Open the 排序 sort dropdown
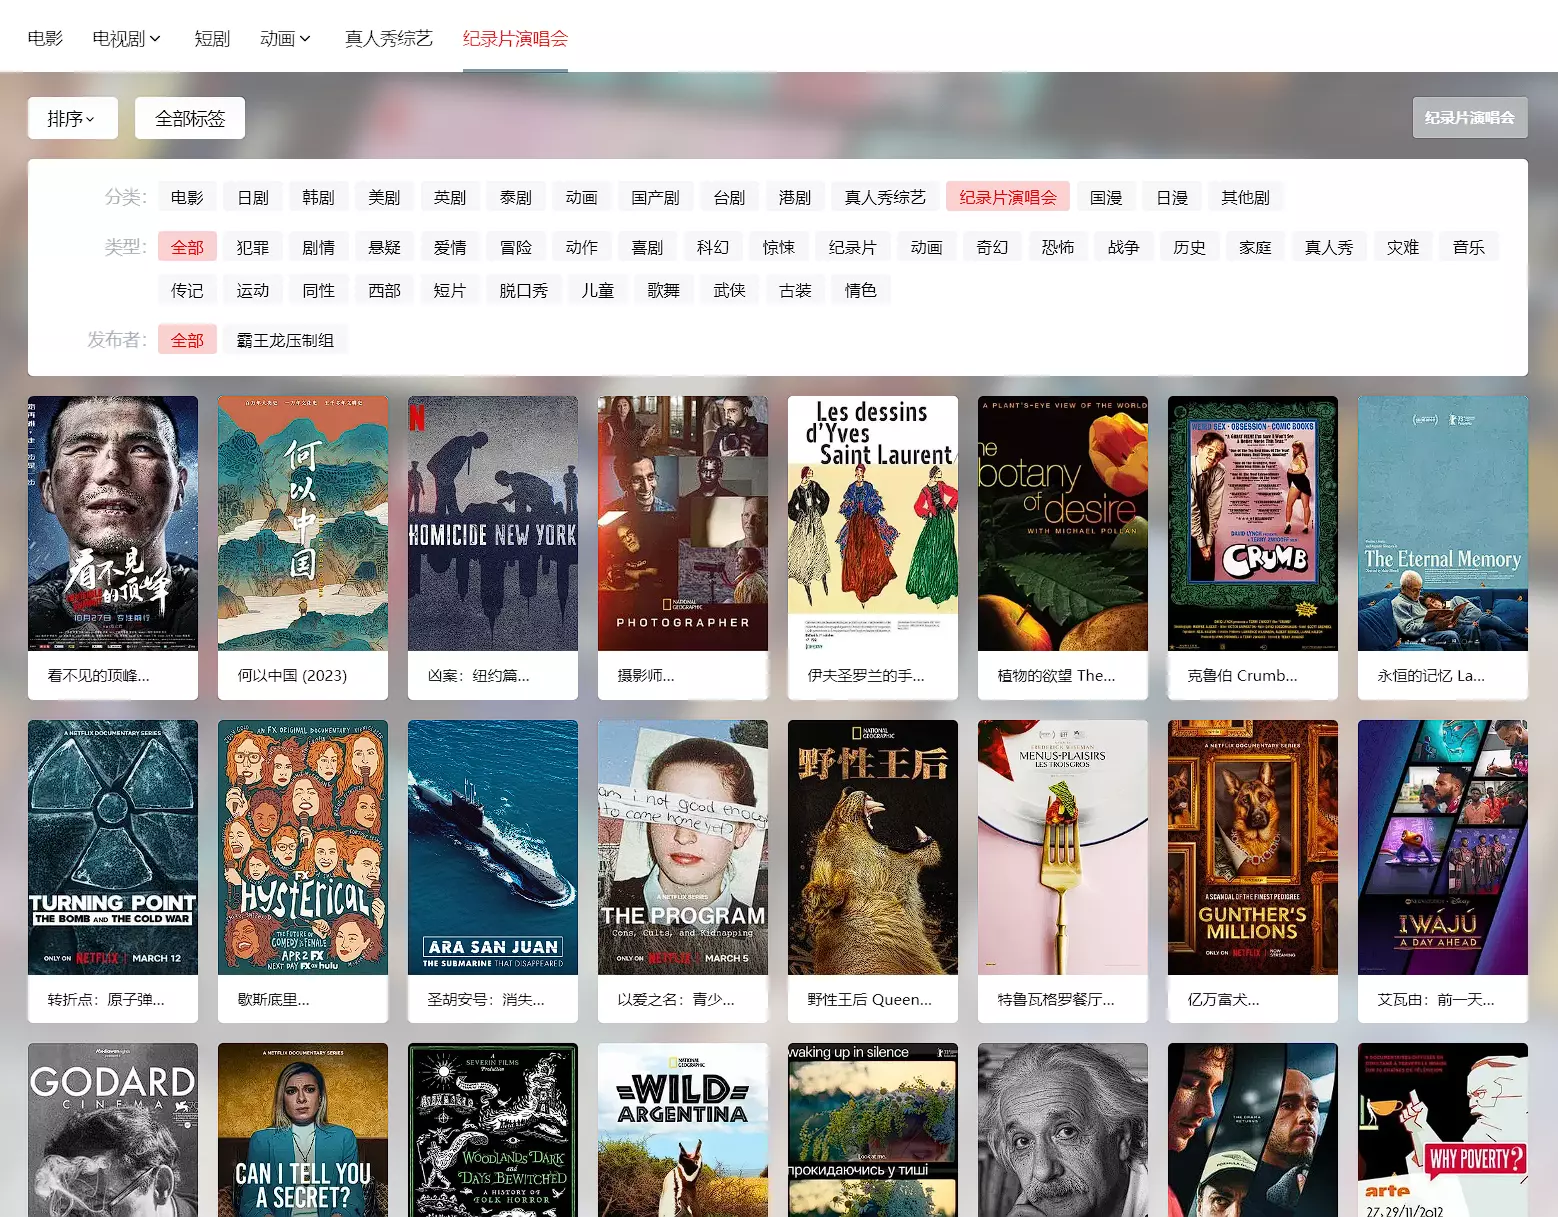1558x1217 pixels. (x=72, y=118)
